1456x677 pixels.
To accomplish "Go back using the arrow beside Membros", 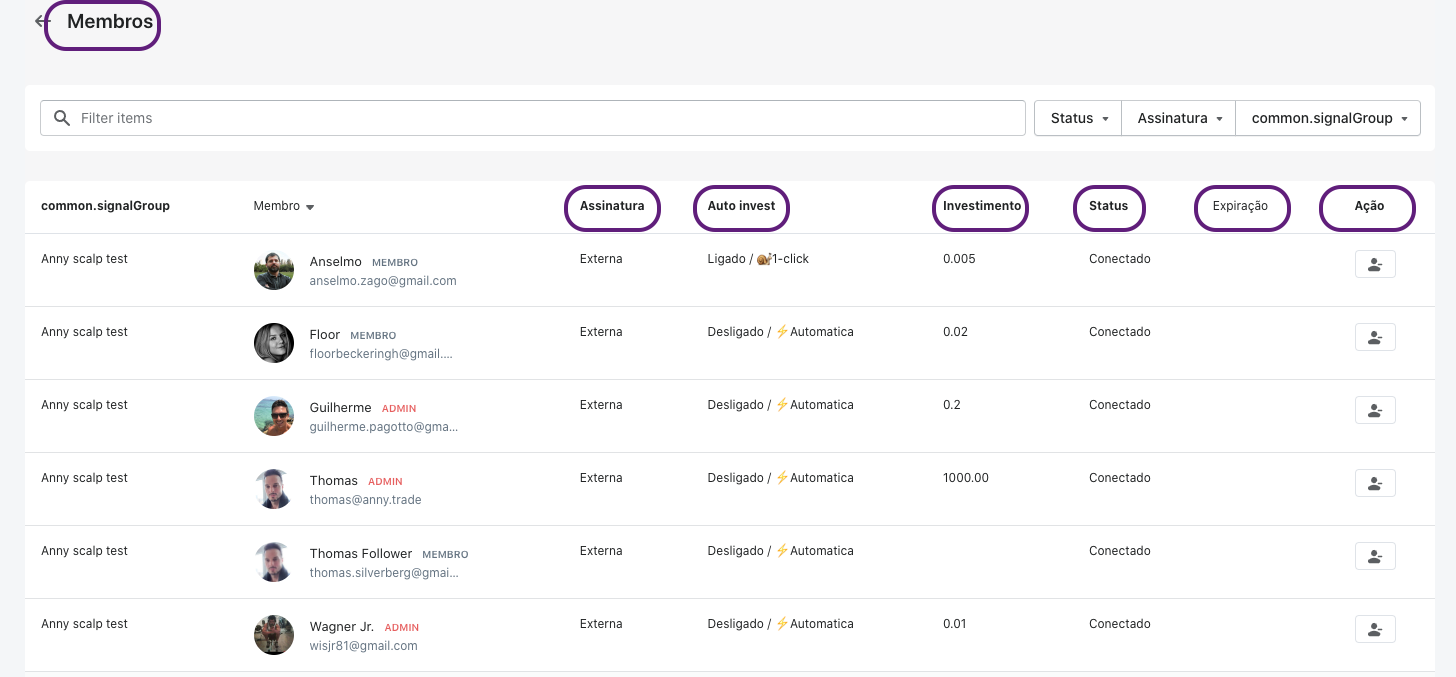I will [x=41, y=21].
